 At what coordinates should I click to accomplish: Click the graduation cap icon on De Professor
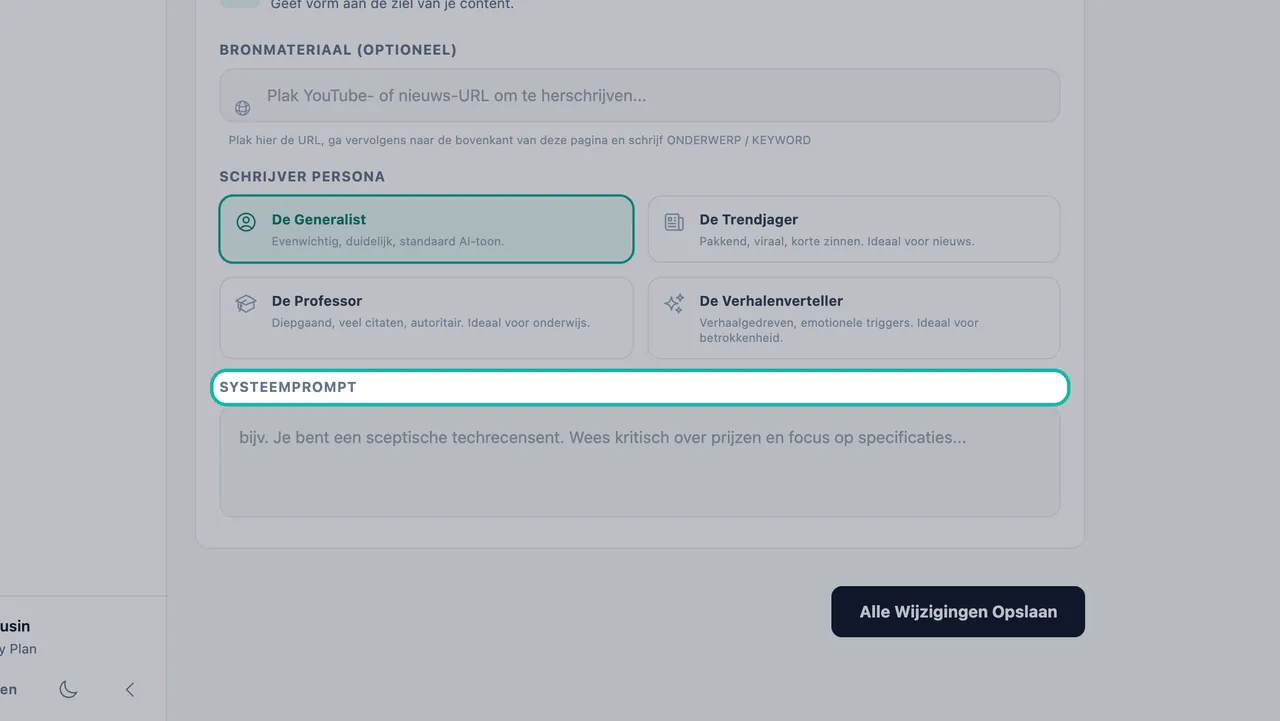246,303
